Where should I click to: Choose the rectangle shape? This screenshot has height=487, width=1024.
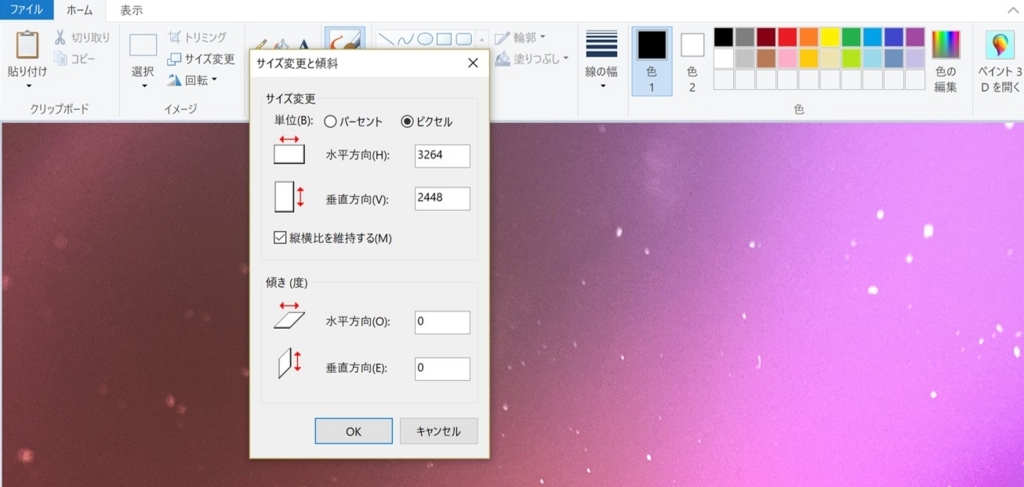[444, 39]
